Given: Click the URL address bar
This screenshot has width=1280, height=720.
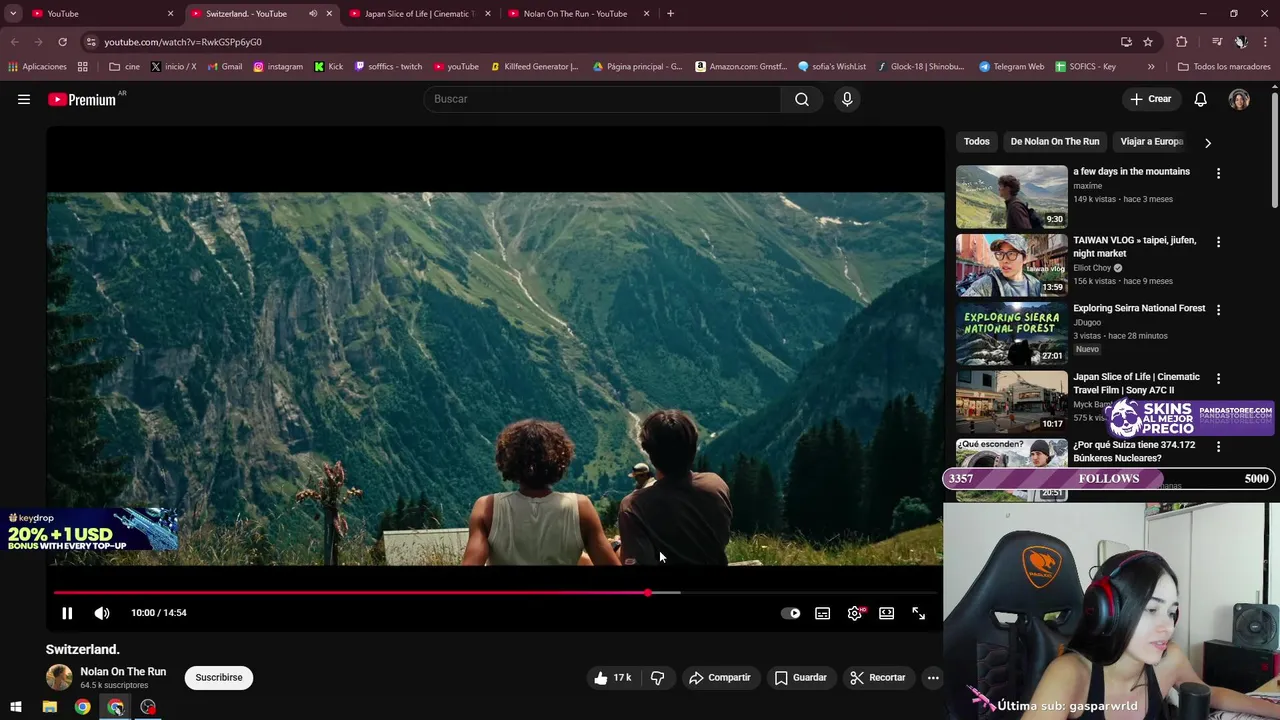Looking at the screenshot, I should [x=600, y=42].
